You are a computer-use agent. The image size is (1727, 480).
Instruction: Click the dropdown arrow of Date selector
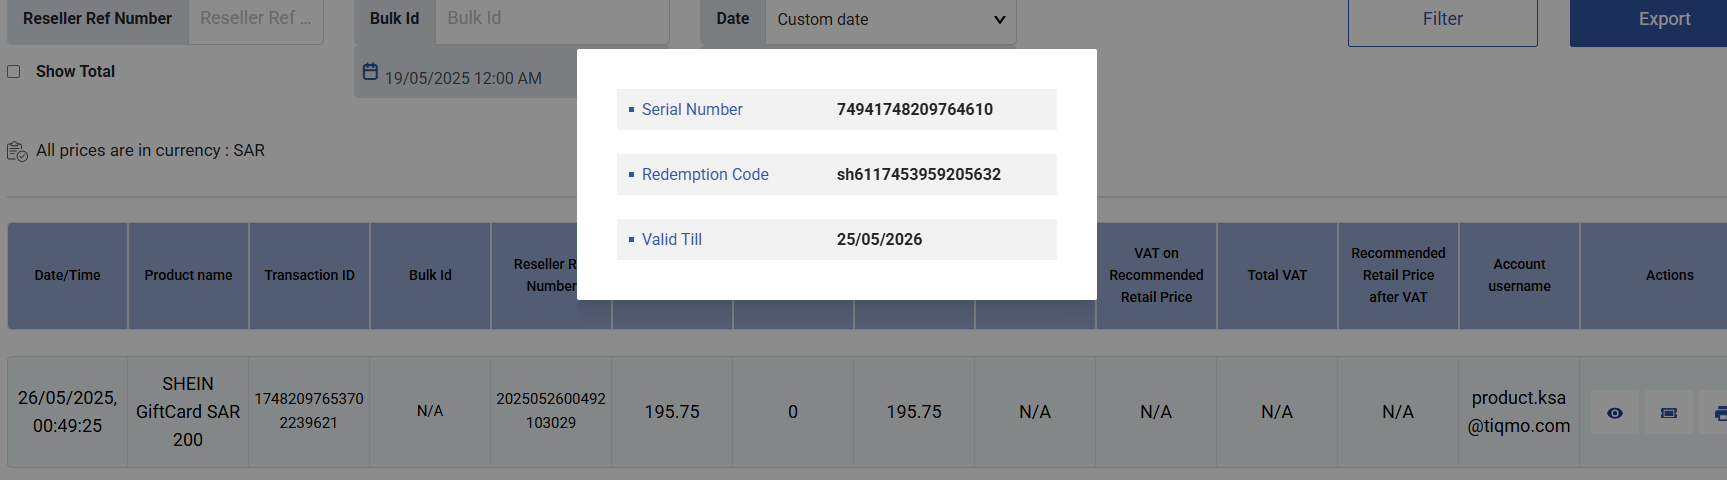[999, 20]
